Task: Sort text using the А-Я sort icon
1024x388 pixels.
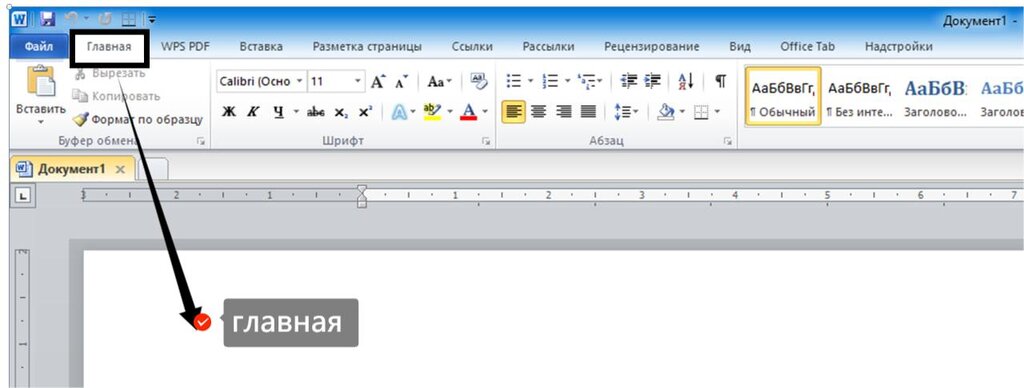Action: (x=686, y=81)
